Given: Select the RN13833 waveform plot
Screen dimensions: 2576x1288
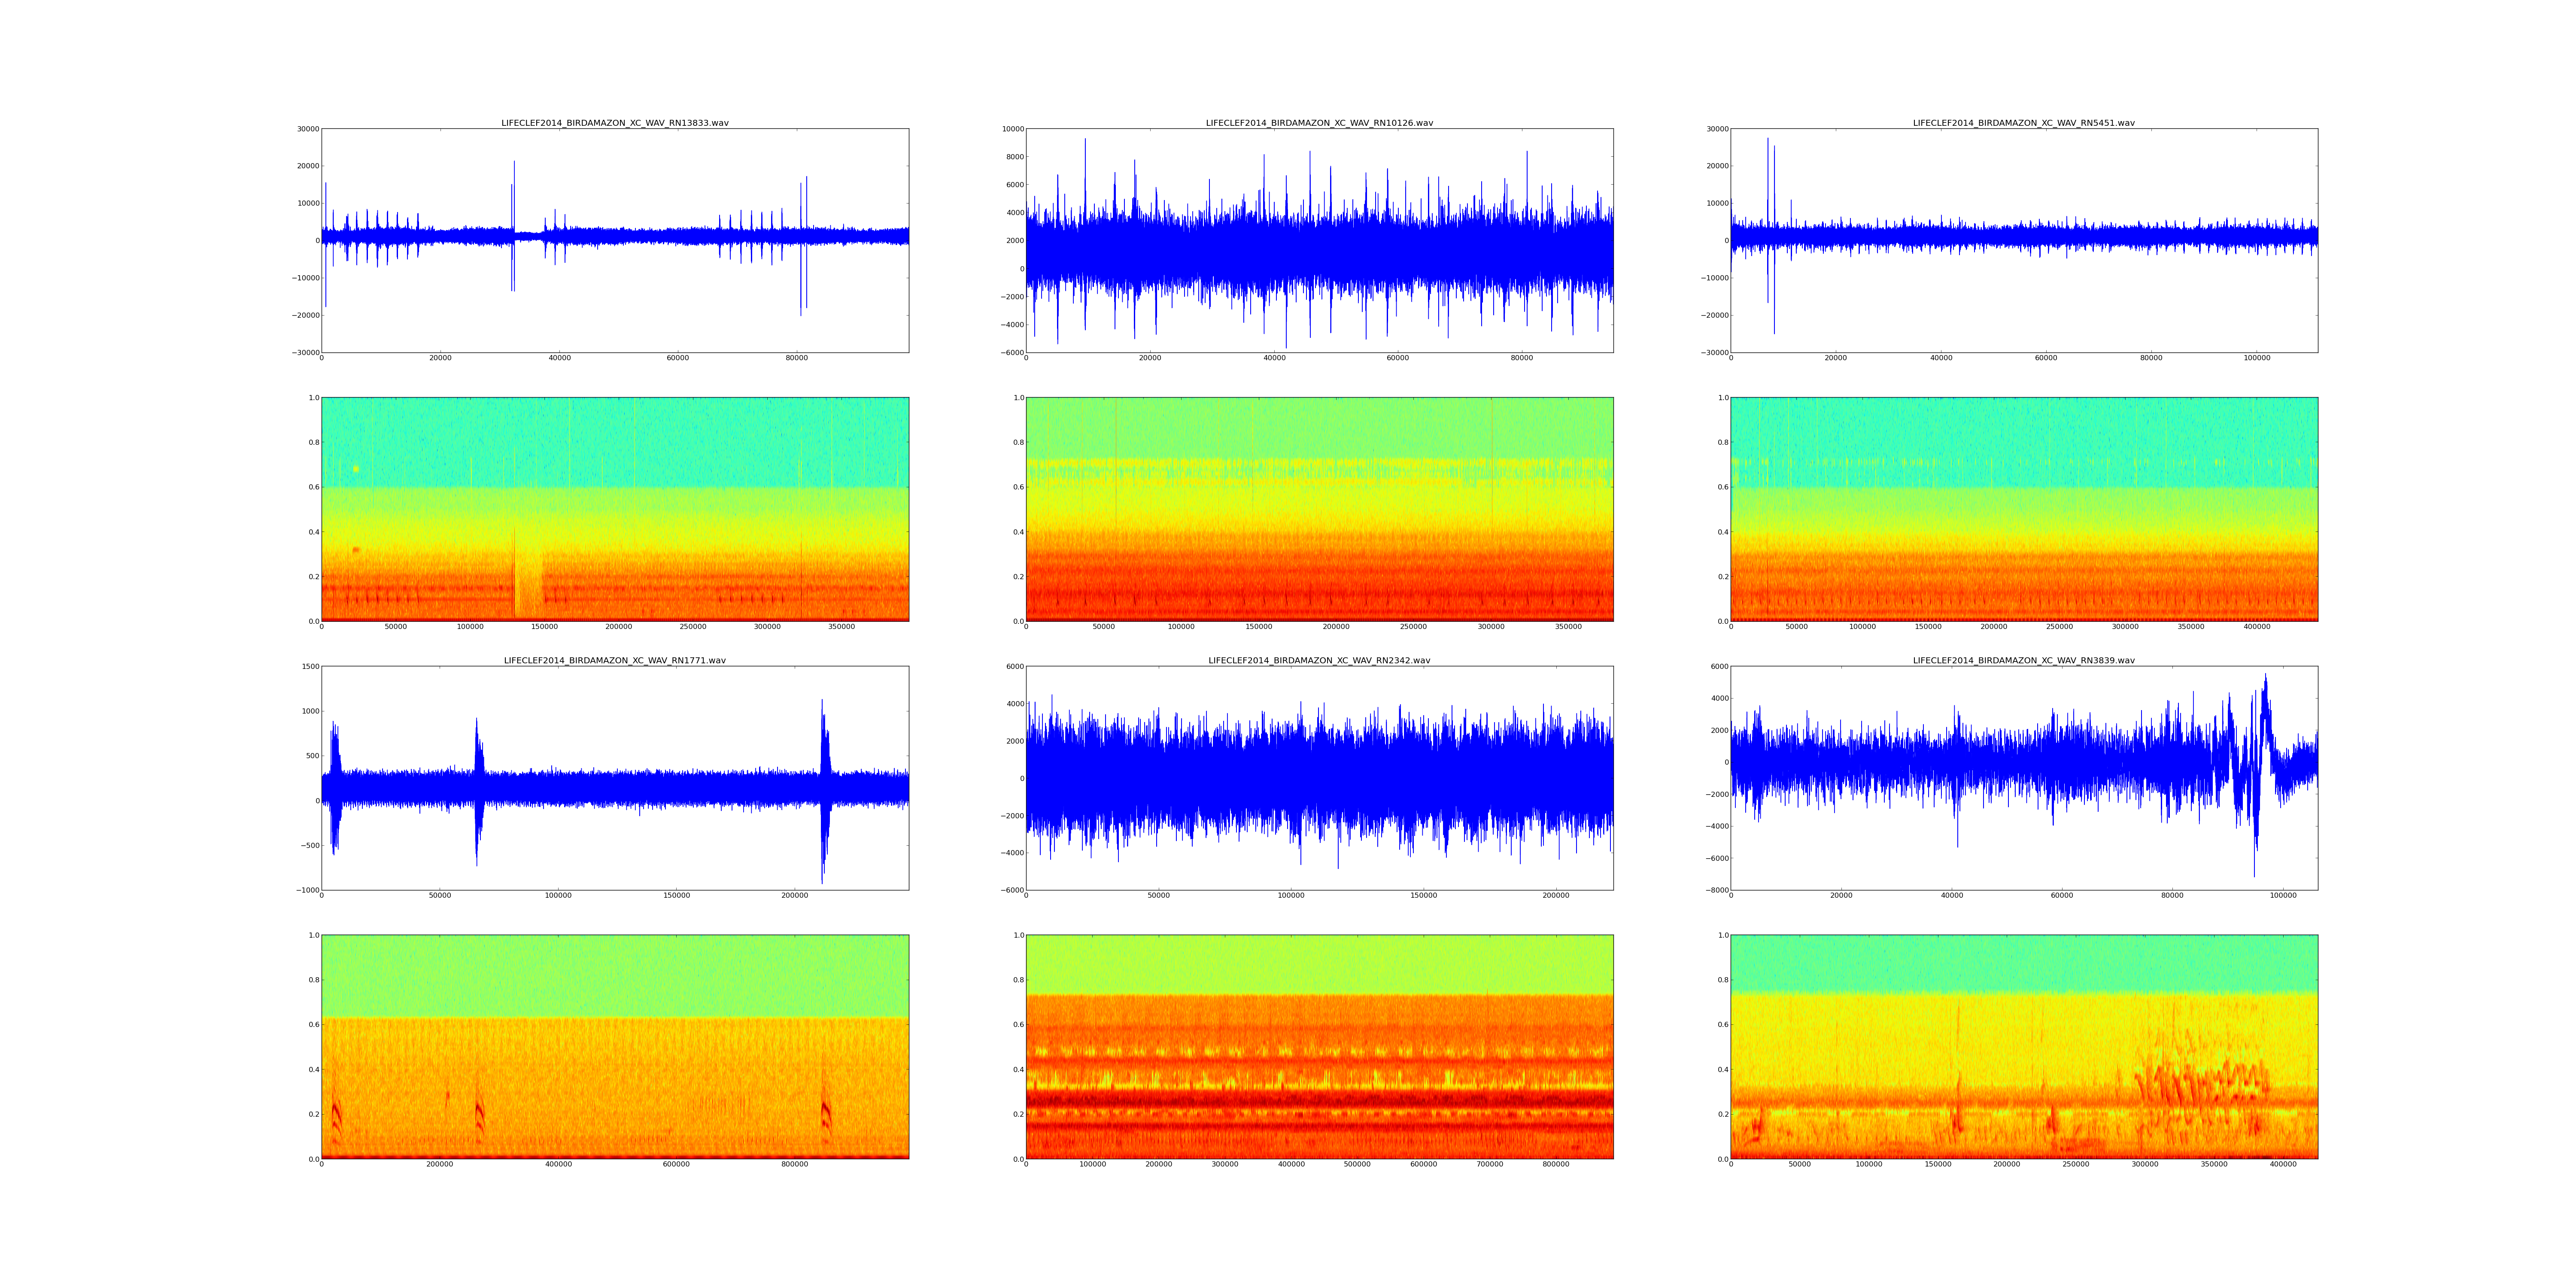Looking at the screenshot, I should (614, 240).
